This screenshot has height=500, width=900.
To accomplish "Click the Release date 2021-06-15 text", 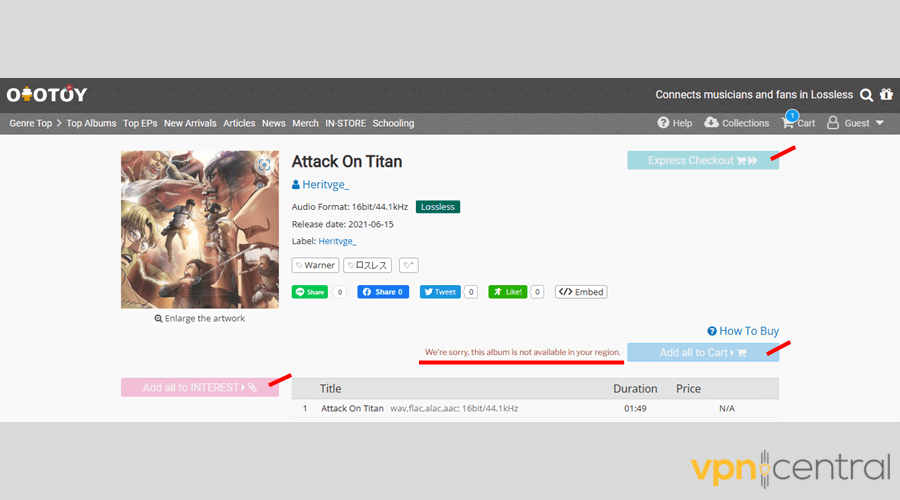I will [343, 224].
